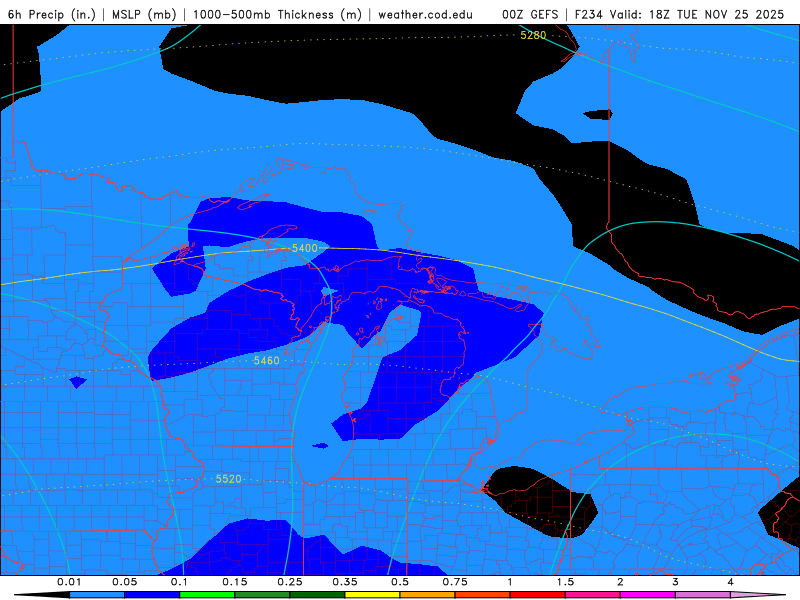Image resolution: width=800 pixels, height=600 pixels.
Task: Click the 0.35 legend value
Action: coord(345,582)
